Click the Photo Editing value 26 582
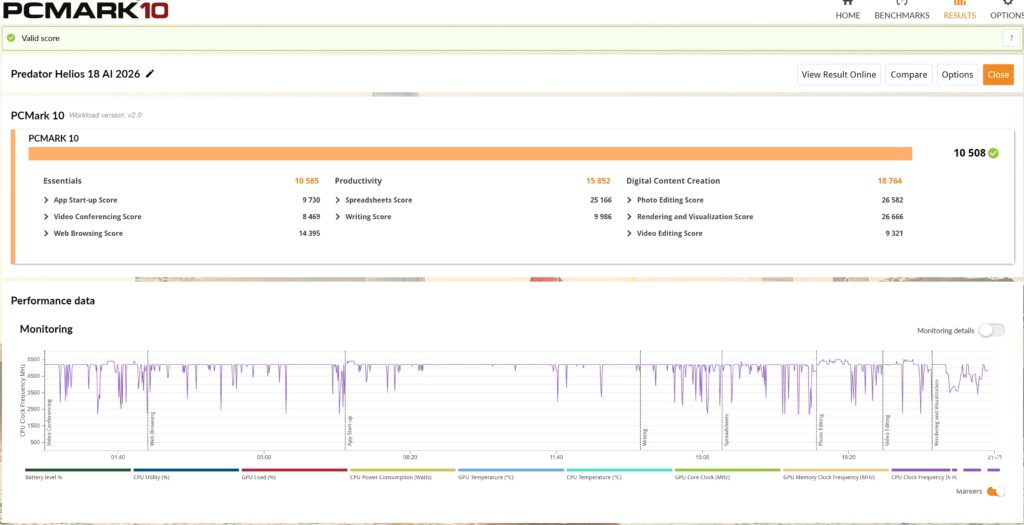 [x=892, y=200]
